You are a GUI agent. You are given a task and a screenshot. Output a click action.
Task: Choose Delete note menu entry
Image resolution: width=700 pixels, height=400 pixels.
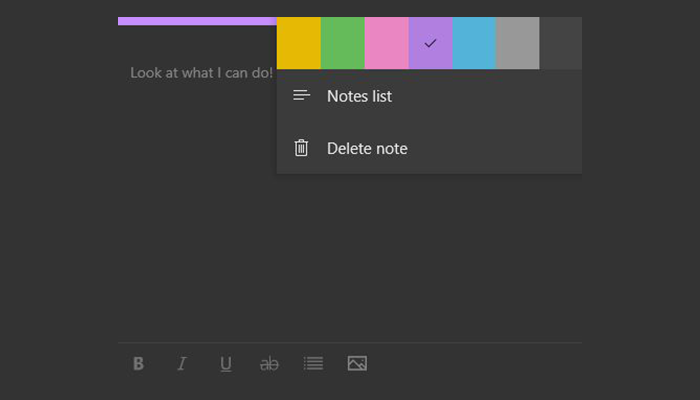pyautogui.click(x=429, y=148)
